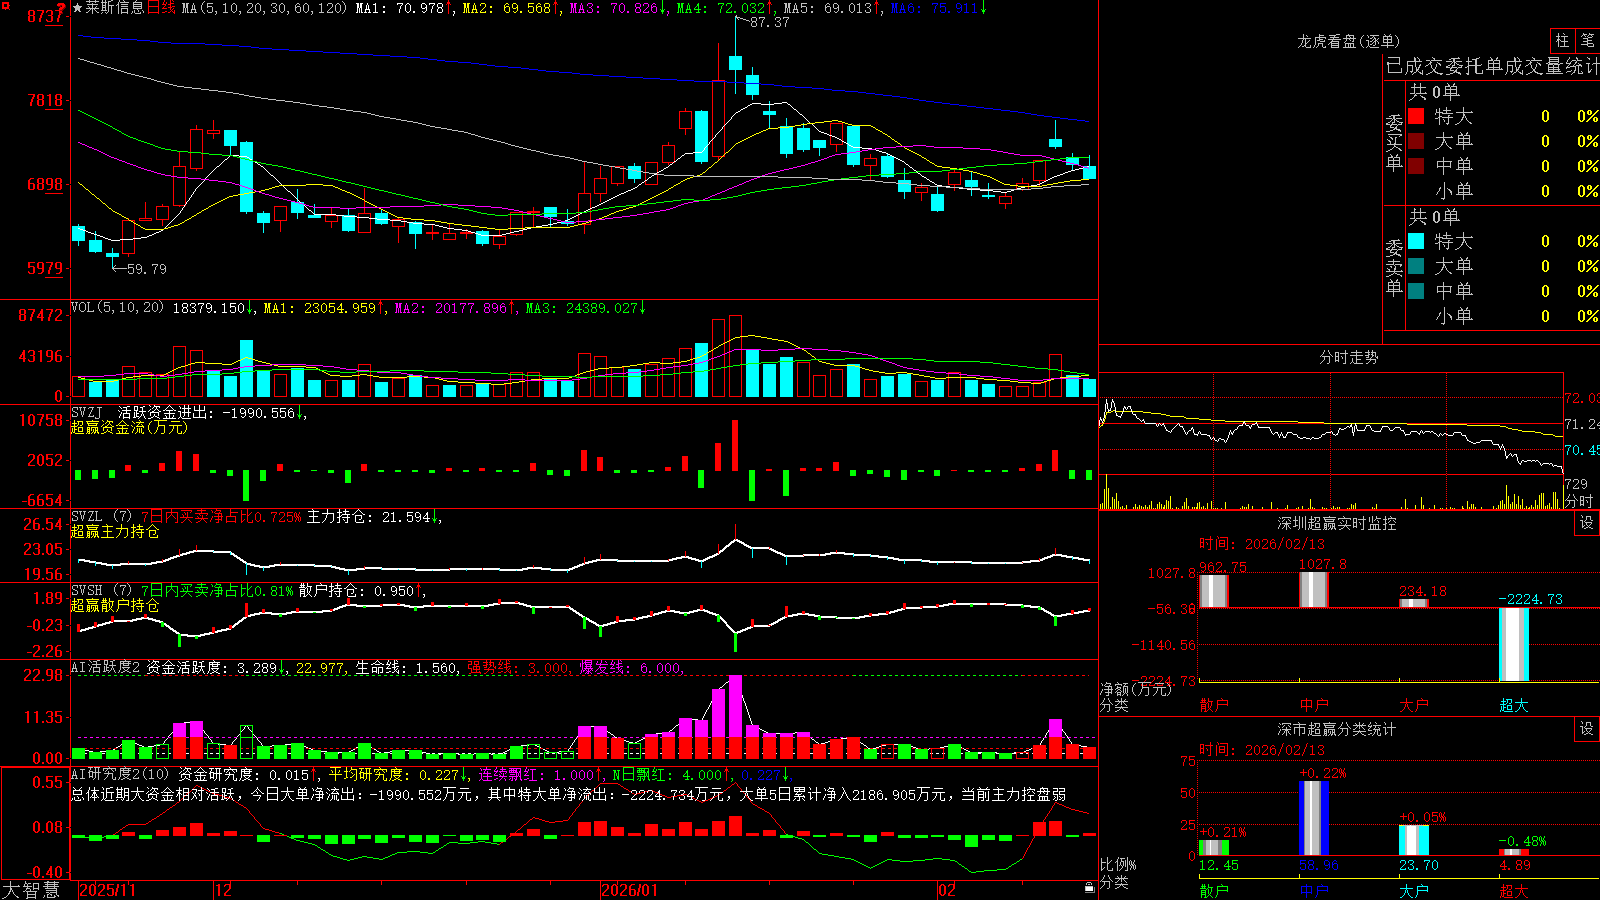Select the 2025/11 timeline marker

coord(108,890)
